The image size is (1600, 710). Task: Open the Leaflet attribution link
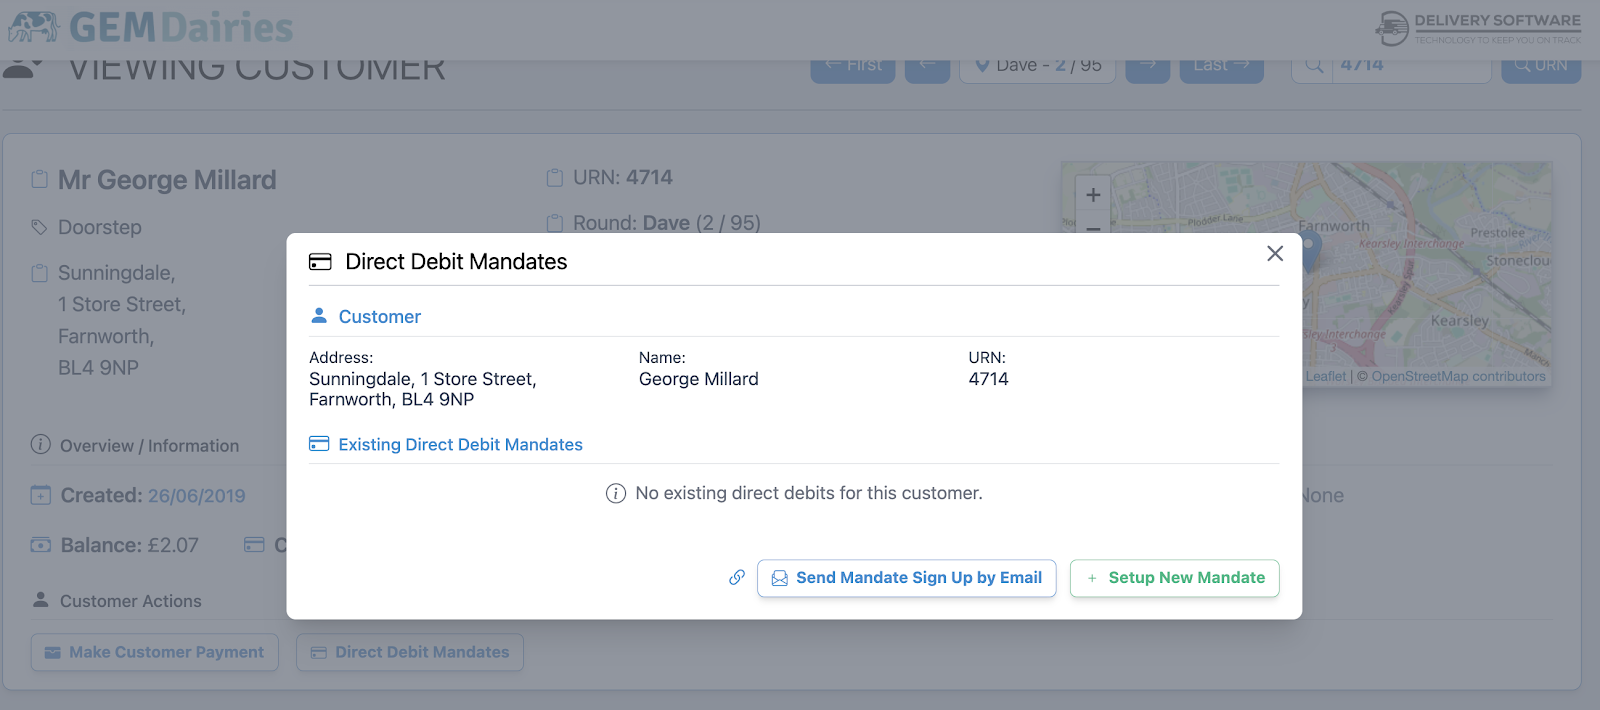coord(1325,376)
